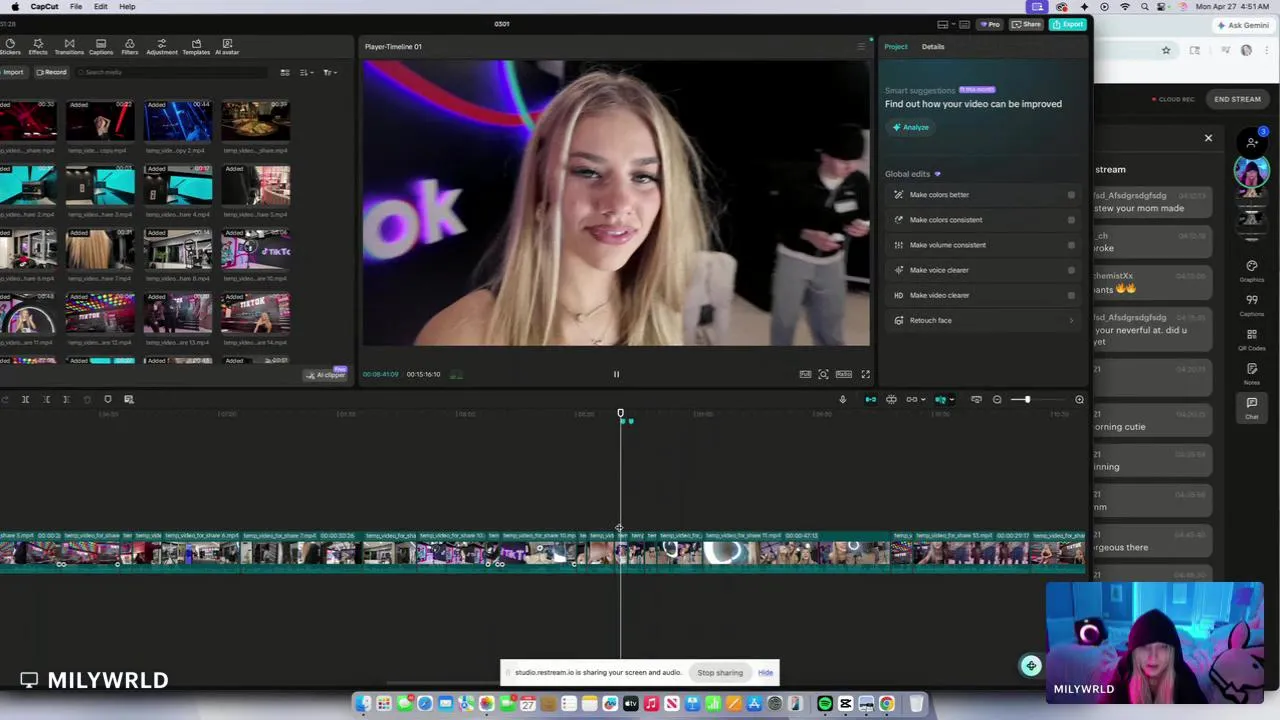Click the timeline microphone record voiceover icon
This screenshot has width=1280, height=720.
(842, 399)
